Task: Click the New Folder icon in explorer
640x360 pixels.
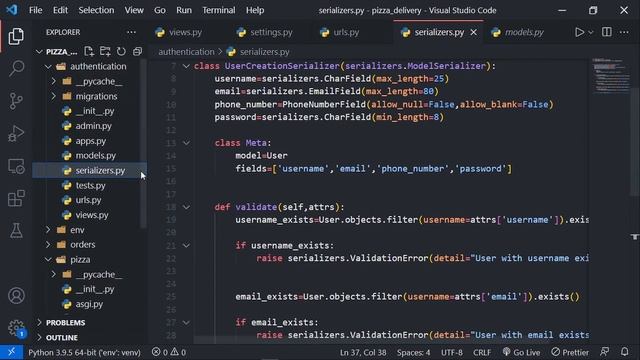Action: tap(105, 51)
